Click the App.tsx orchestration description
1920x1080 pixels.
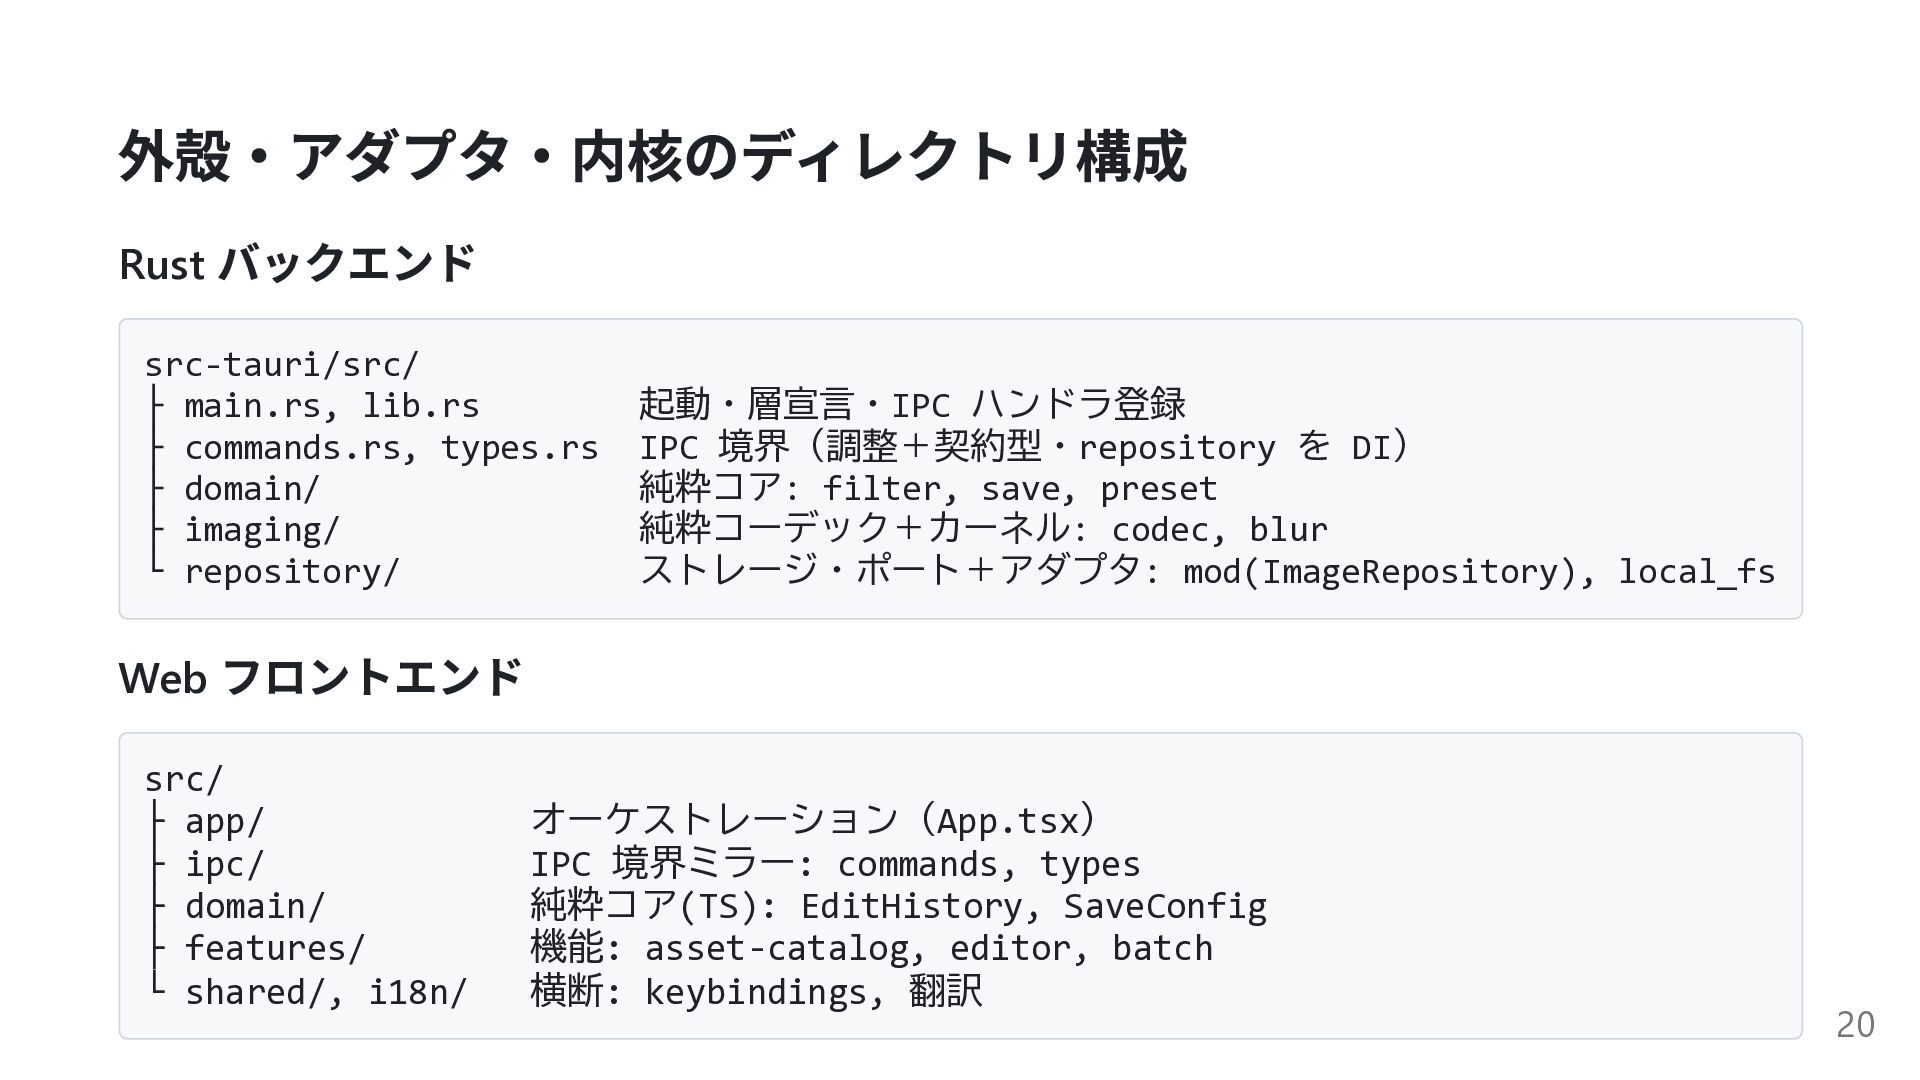(813, 821)
